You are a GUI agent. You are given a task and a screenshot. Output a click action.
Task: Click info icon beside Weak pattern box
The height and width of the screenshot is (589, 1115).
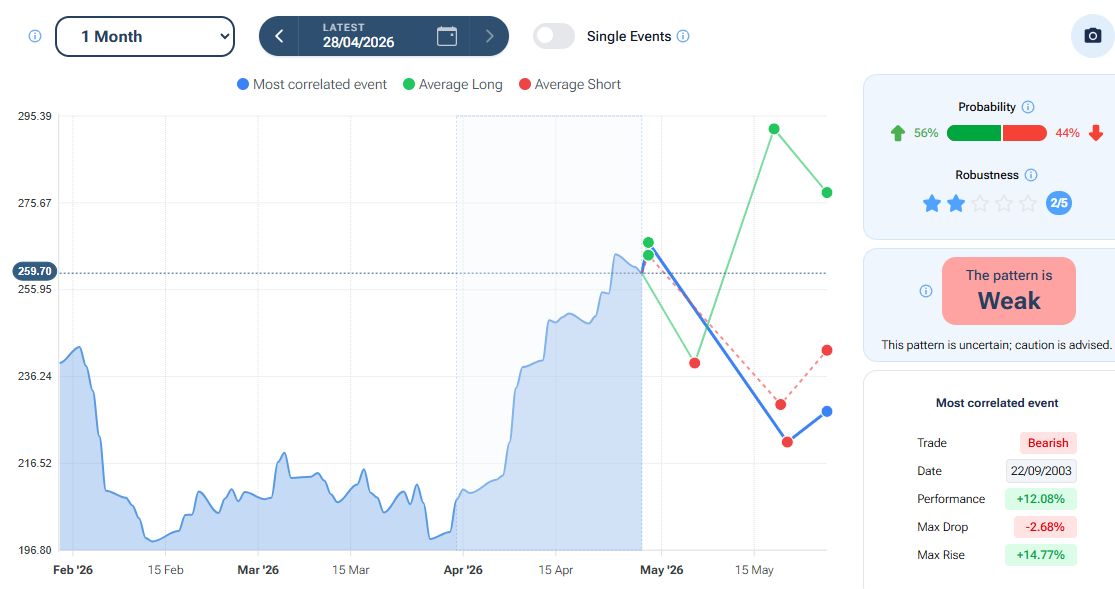click(926, 291)
